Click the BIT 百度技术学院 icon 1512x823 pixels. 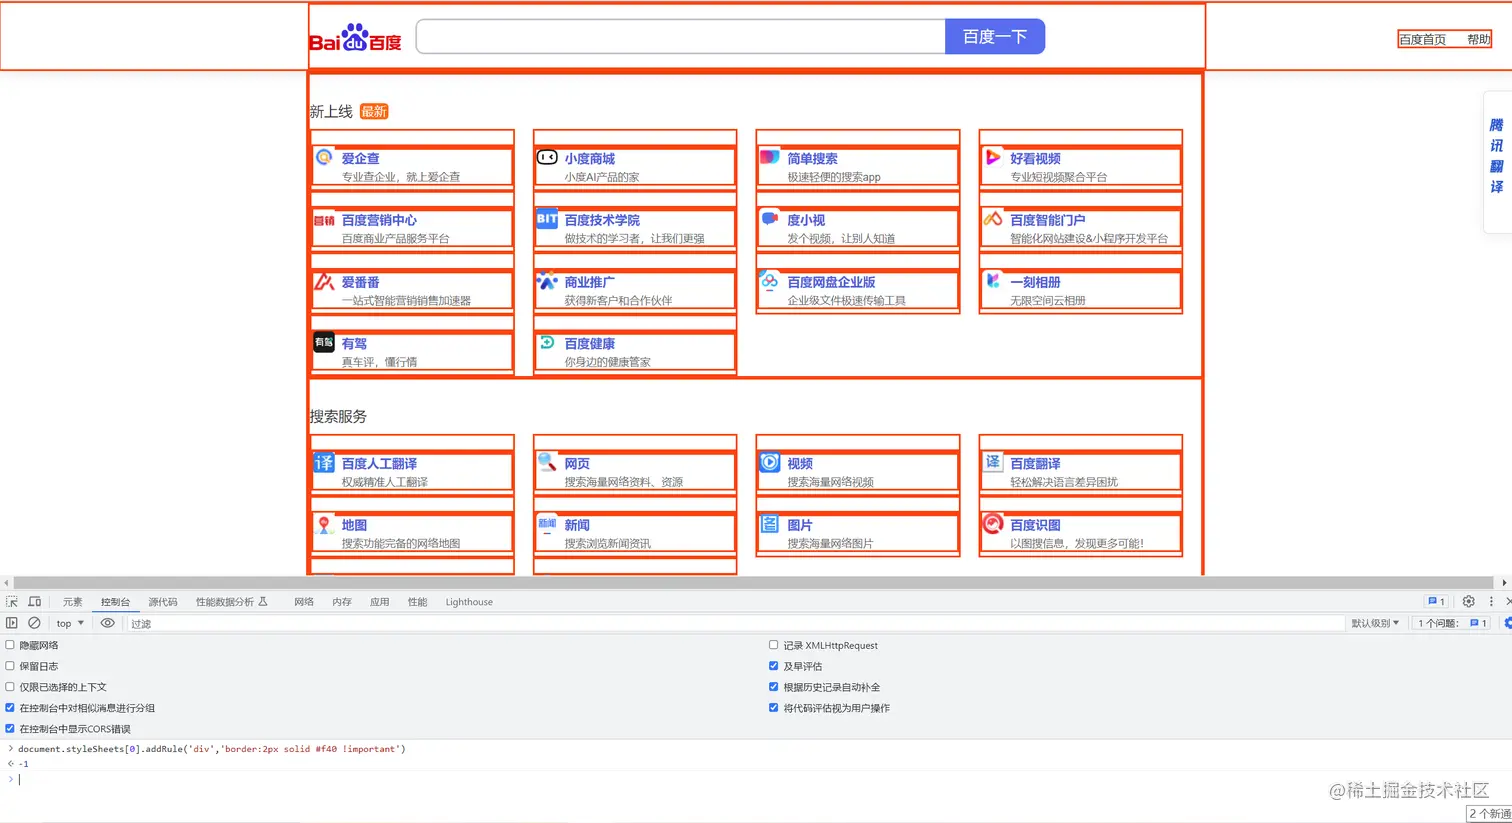(547, 219)
